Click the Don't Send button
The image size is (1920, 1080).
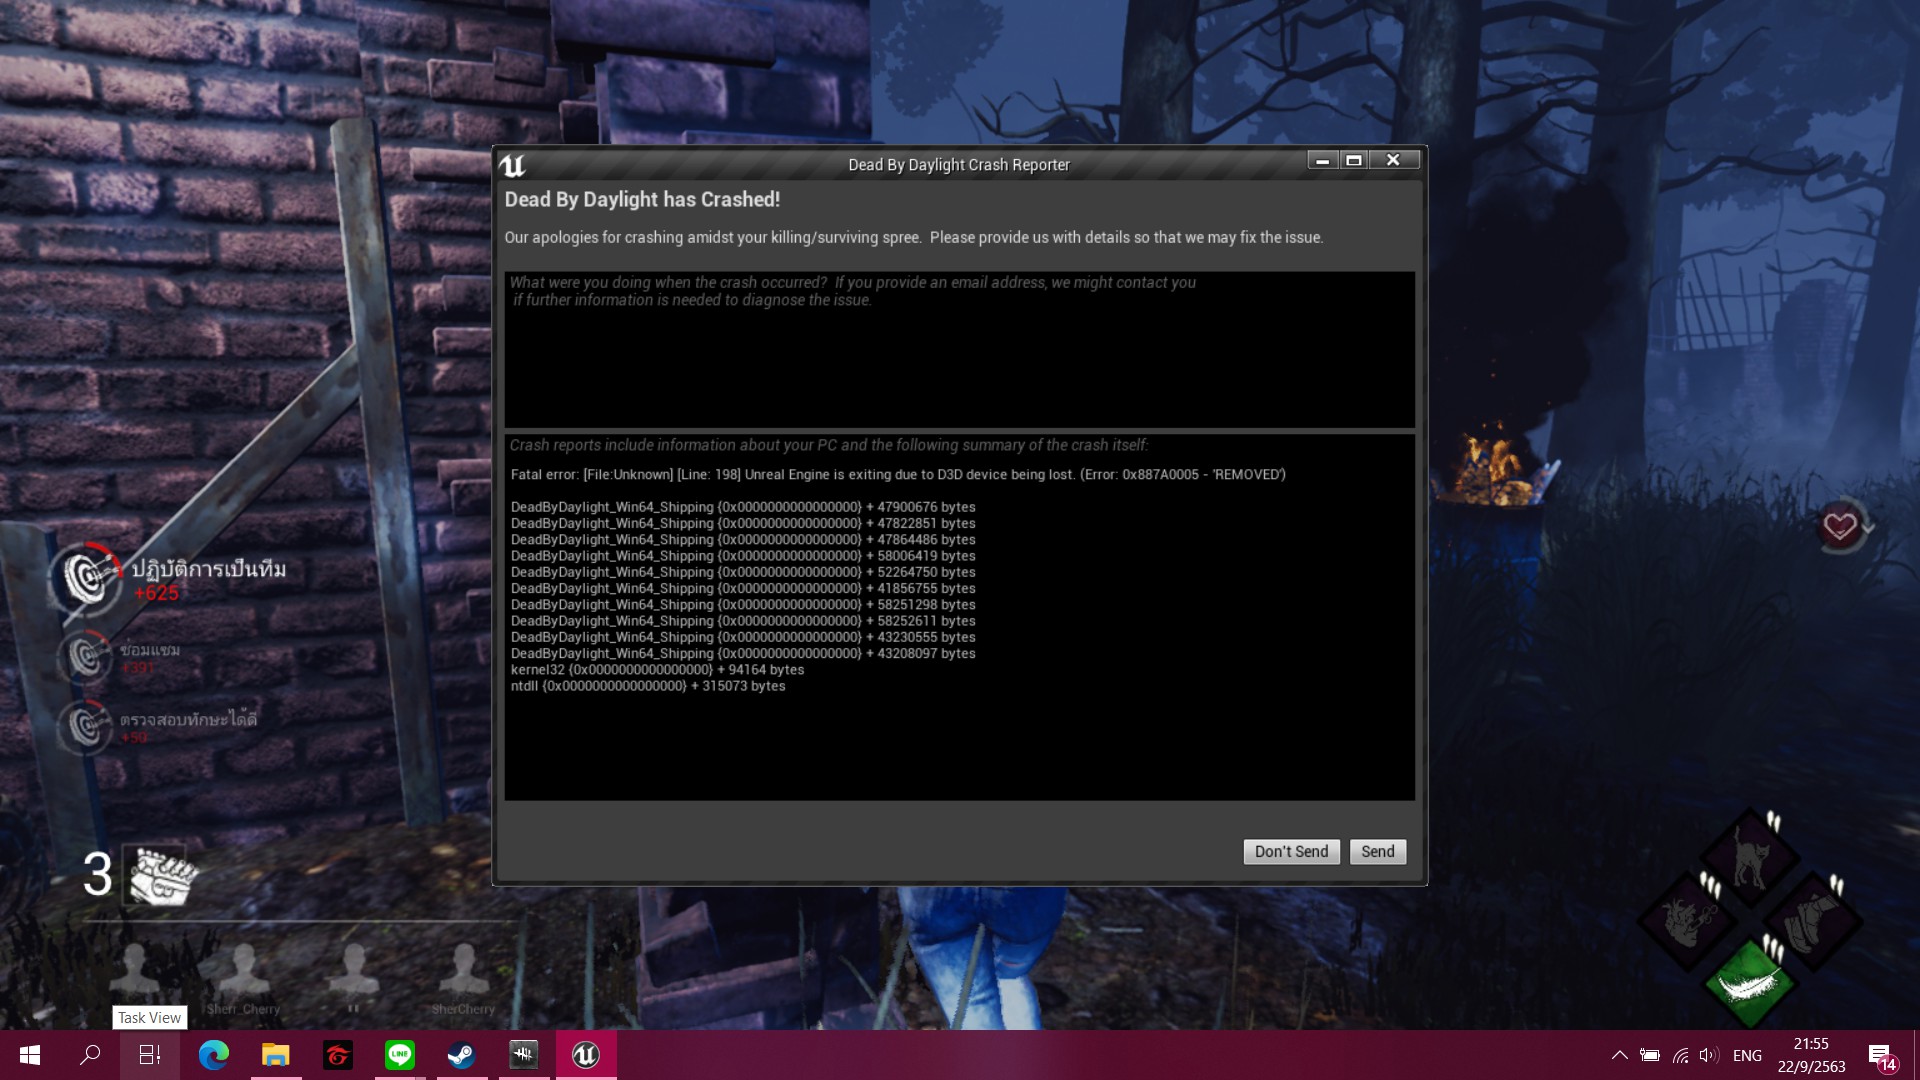tap(1291, 851)
